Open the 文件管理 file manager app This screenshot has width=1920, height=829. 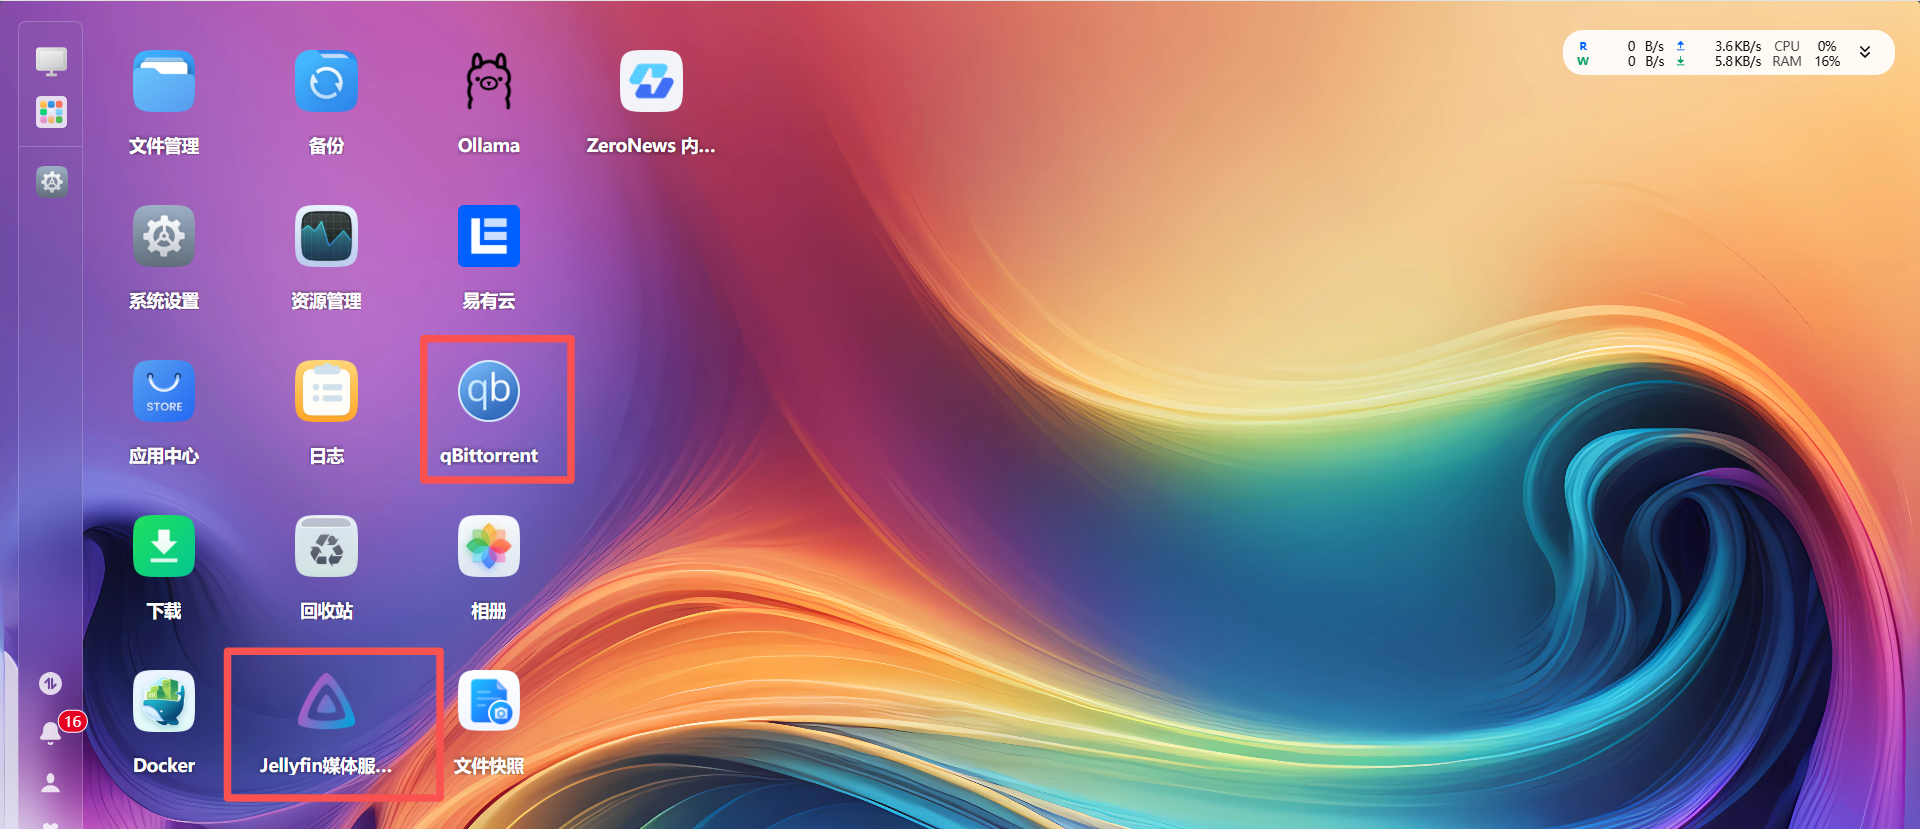click(164, 82)
